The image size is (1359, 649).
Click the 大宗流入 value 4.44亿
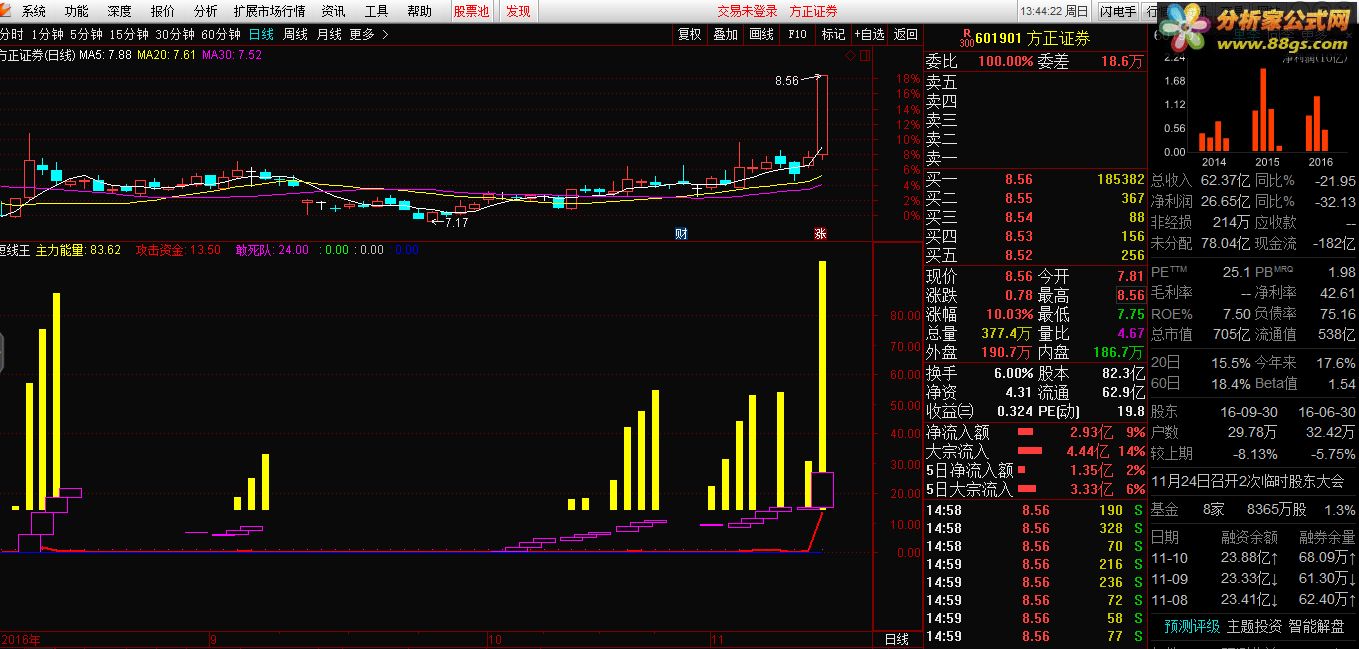coord(1091,452)
